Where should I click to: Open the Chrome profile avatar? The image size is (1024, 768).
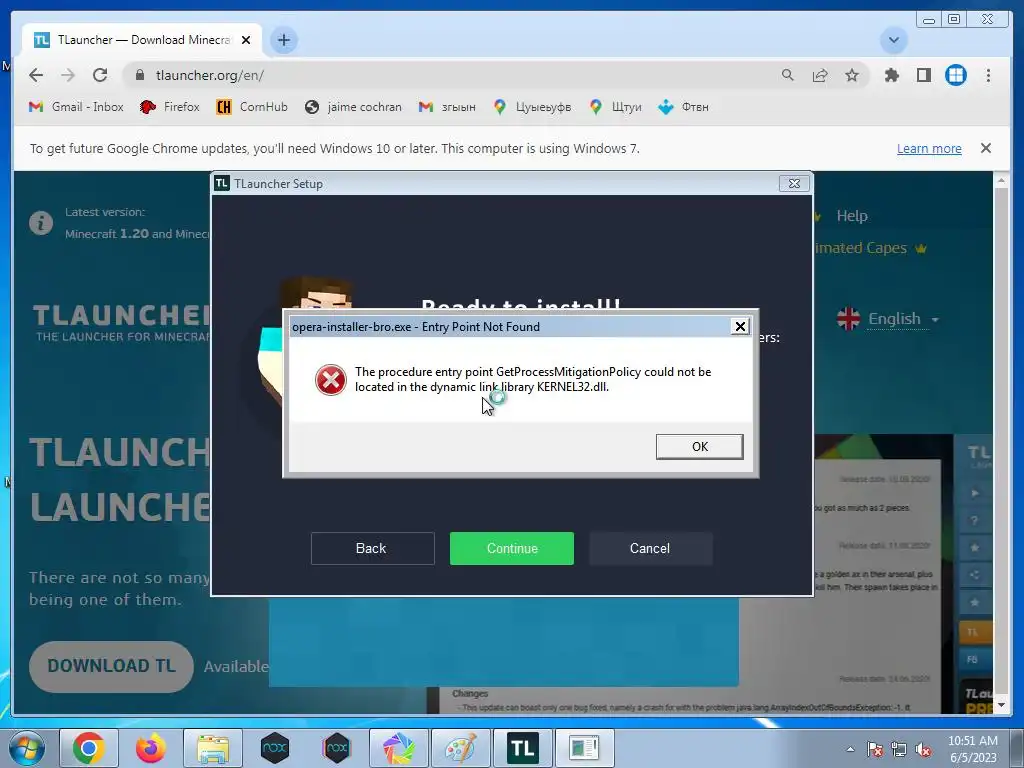[955, 75]
